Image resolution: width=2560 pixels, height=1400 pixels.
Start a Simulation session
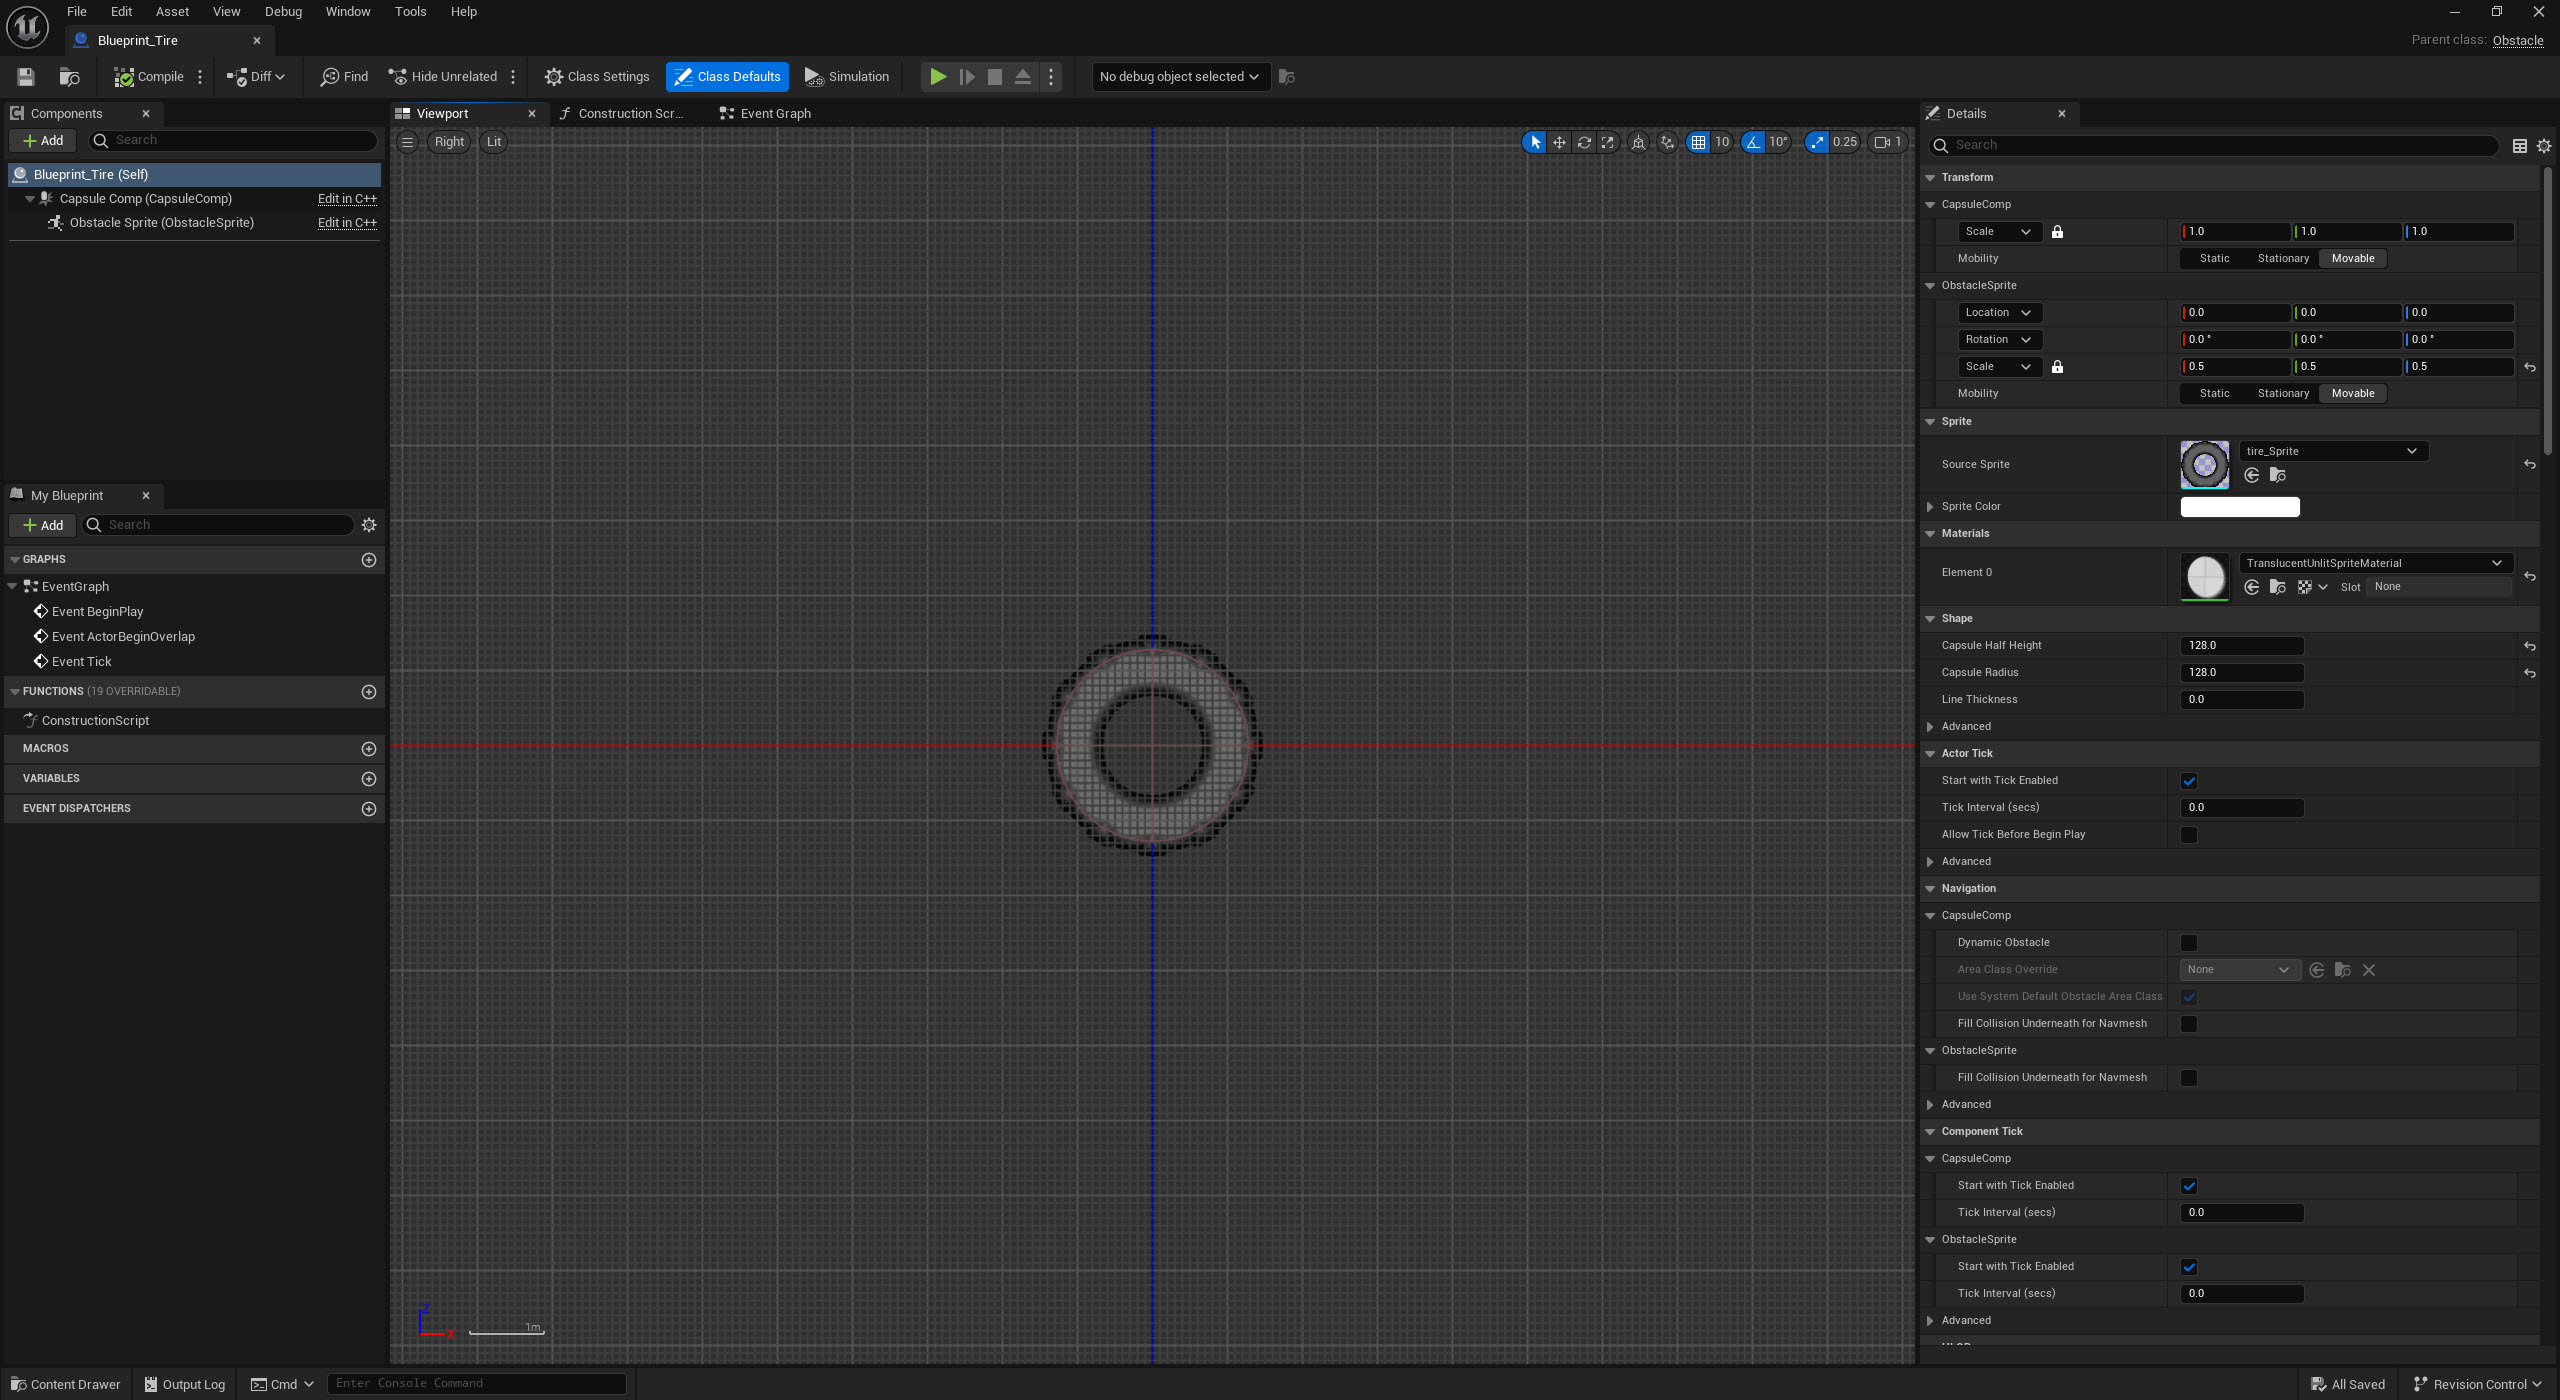pyautogui.click(x=846, y=76)
